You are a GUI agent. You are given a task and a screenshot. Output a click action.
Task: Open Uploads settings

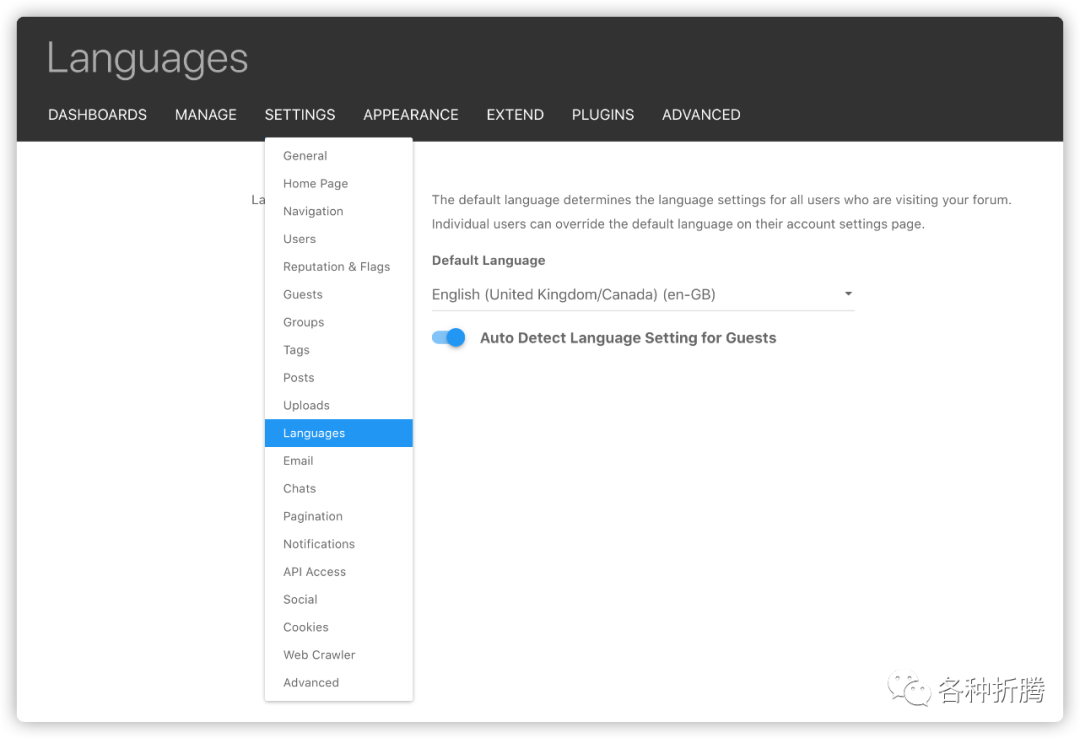[339, 405]
